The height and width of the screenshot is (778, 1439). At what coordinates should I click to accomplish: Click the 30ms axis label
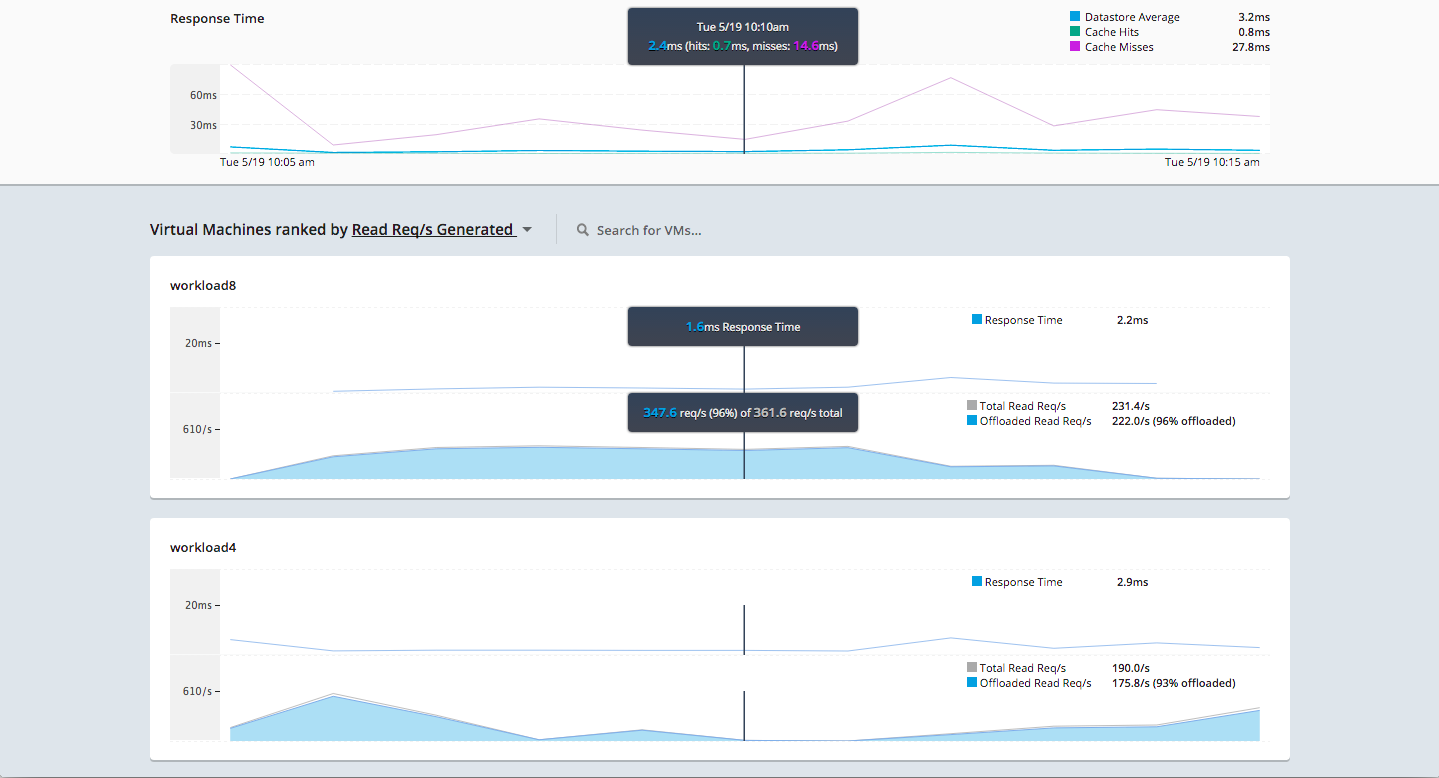pyautogui.click(x=203, y=125)
